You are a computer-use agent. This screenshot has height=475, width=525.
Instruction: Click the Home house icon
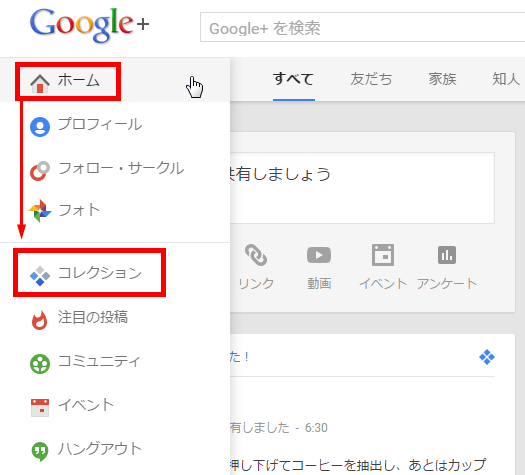(40, 83)
